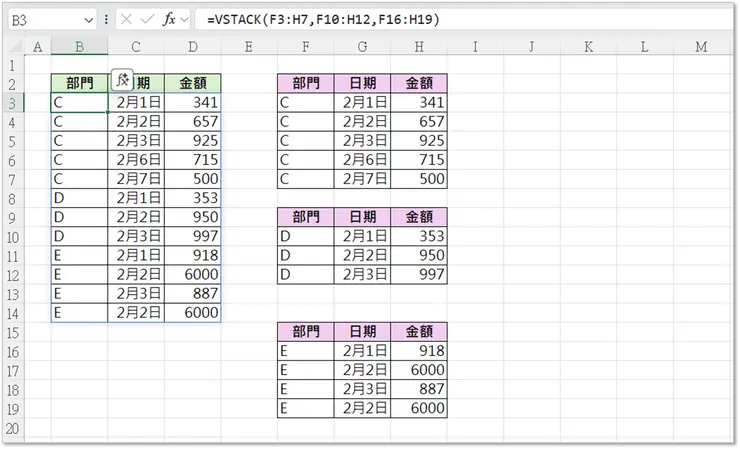
Task: Click cell H16 with value 918
Action: coord(419,351)
